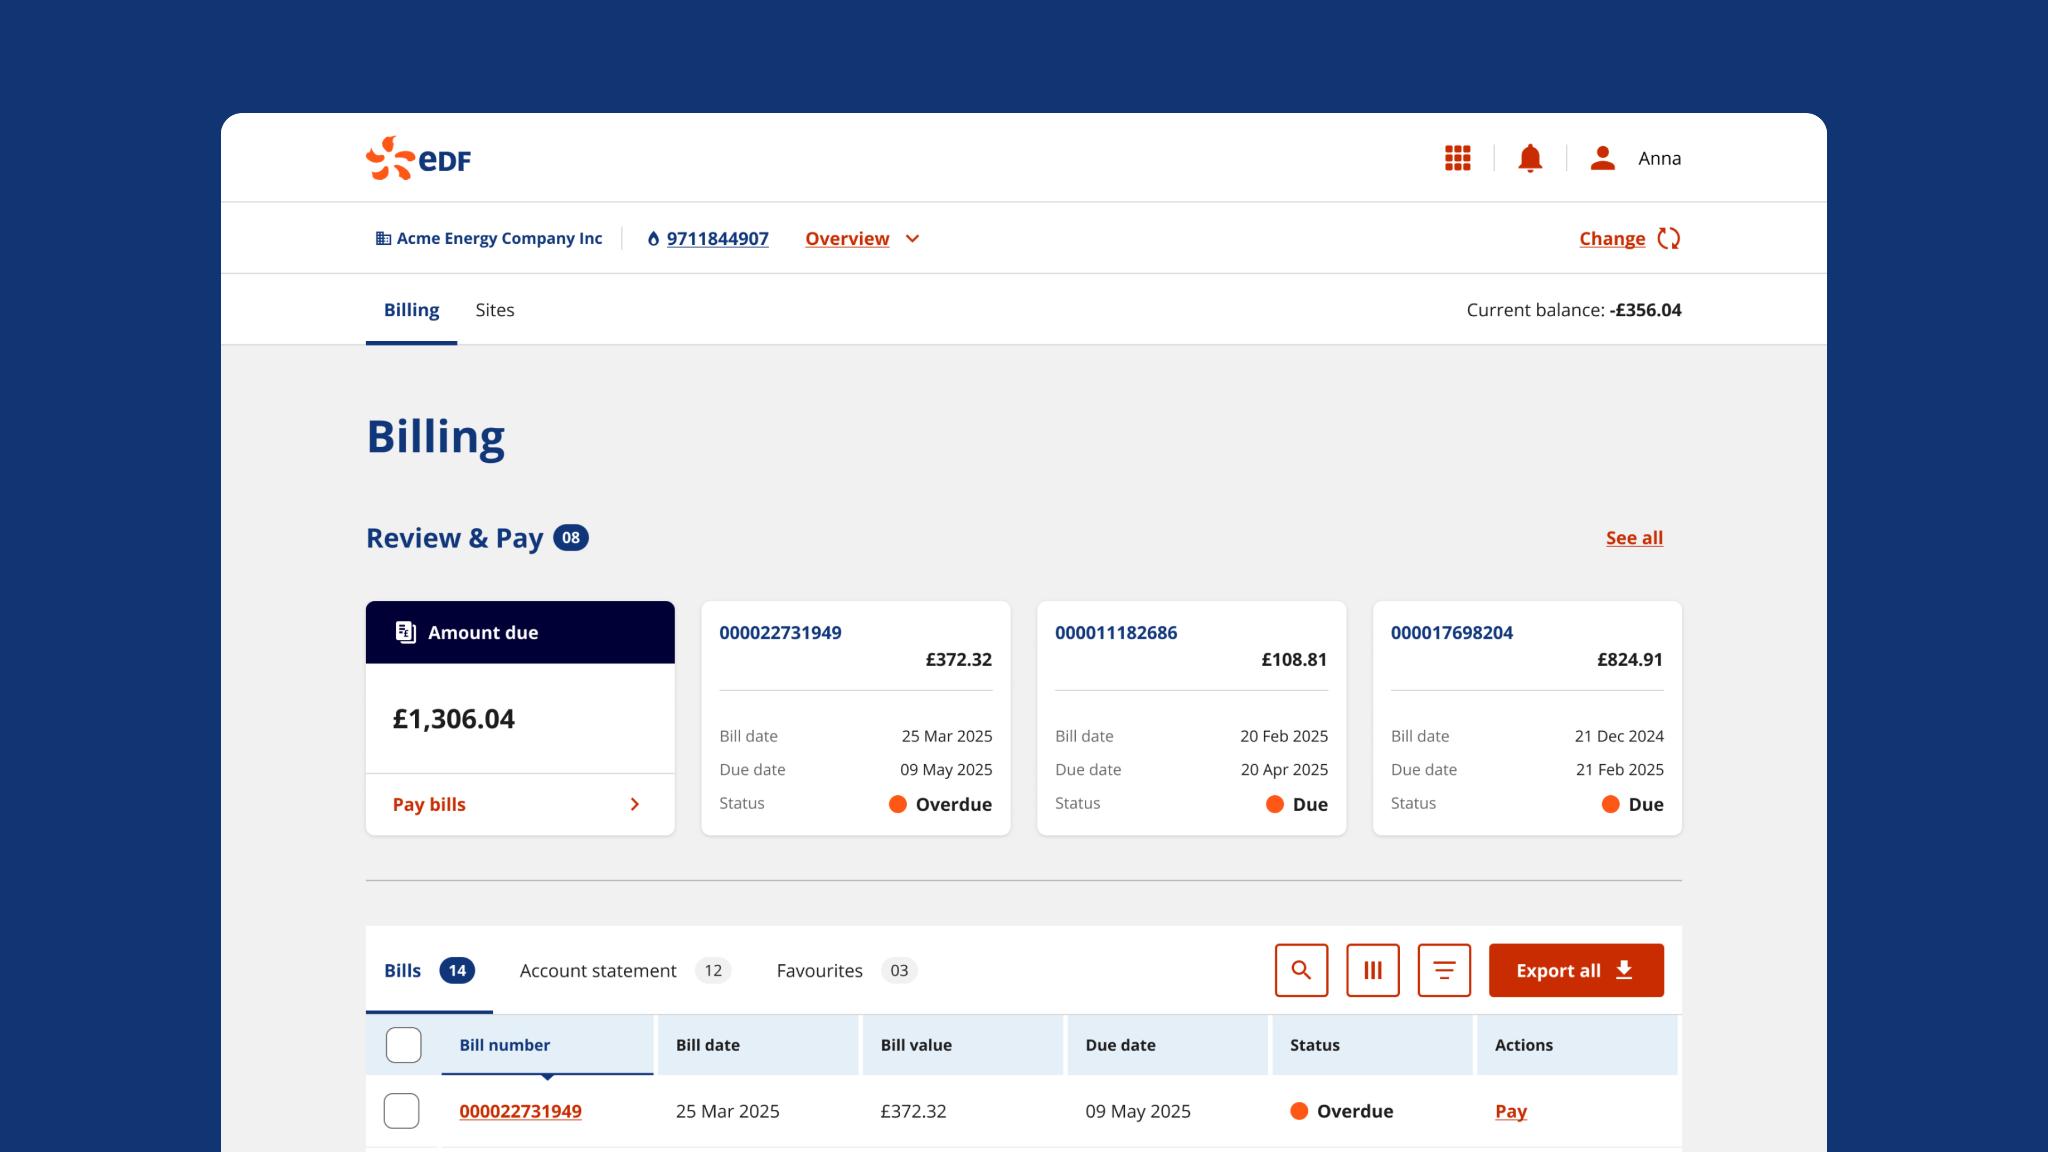Screen dimensions: 2048x1152
Task: Click the 08 badge beside Review & Pay
Action: click(571, 538)
